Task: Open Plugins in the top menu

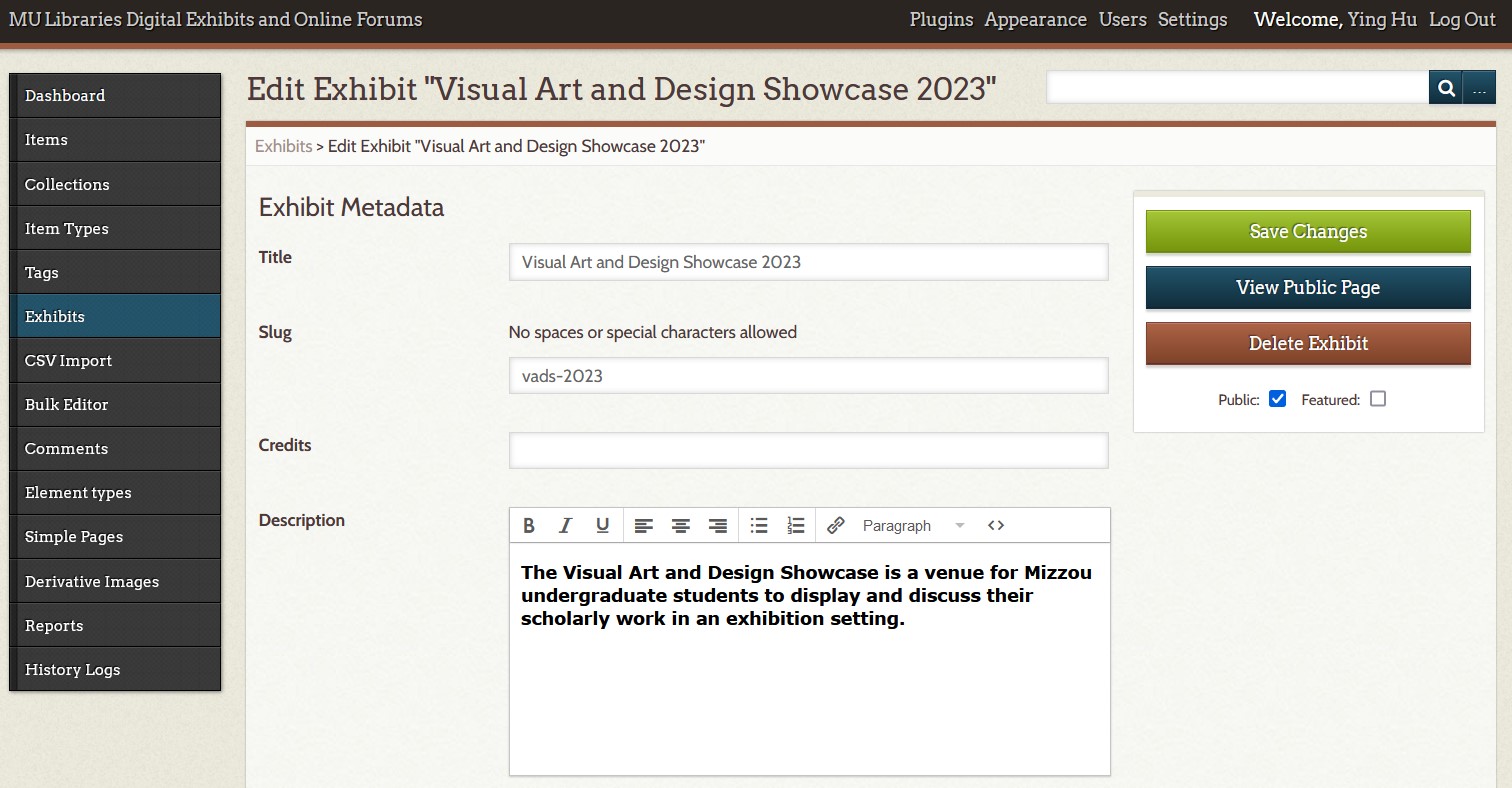Action: (x=941, y=20)
